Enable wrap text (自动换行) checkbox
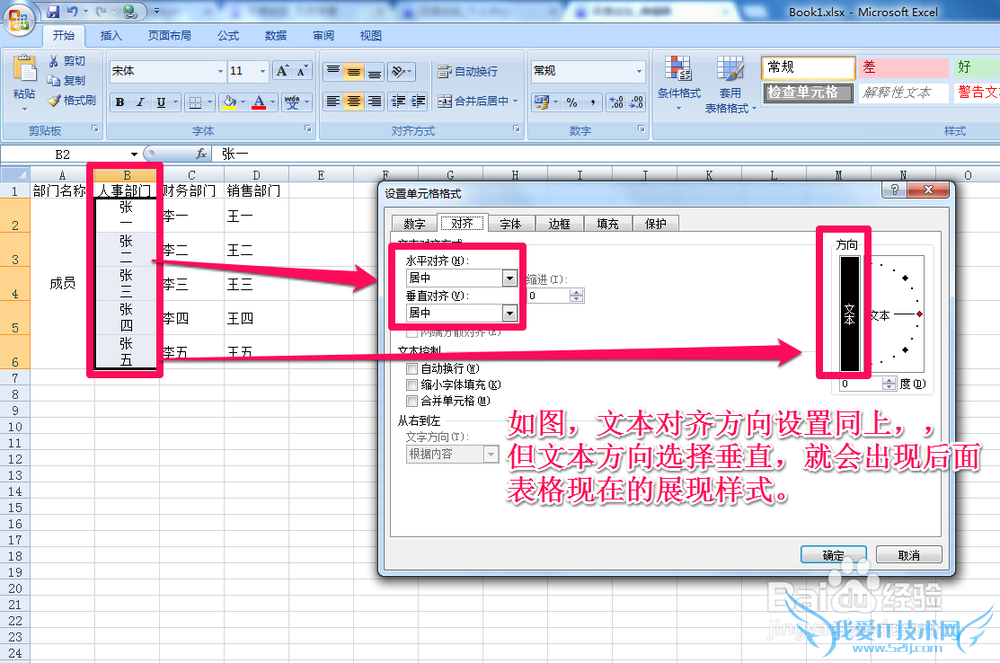 [x=412, y=368]
